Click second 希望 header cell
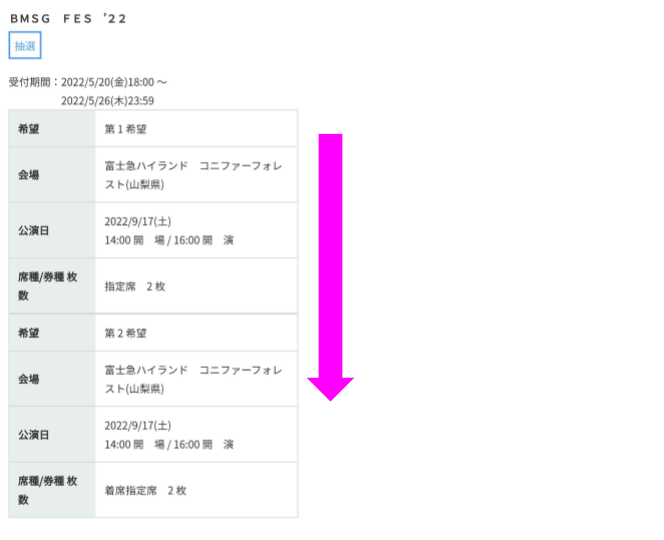This screenshot has width=664, height=540. [52, 333]
